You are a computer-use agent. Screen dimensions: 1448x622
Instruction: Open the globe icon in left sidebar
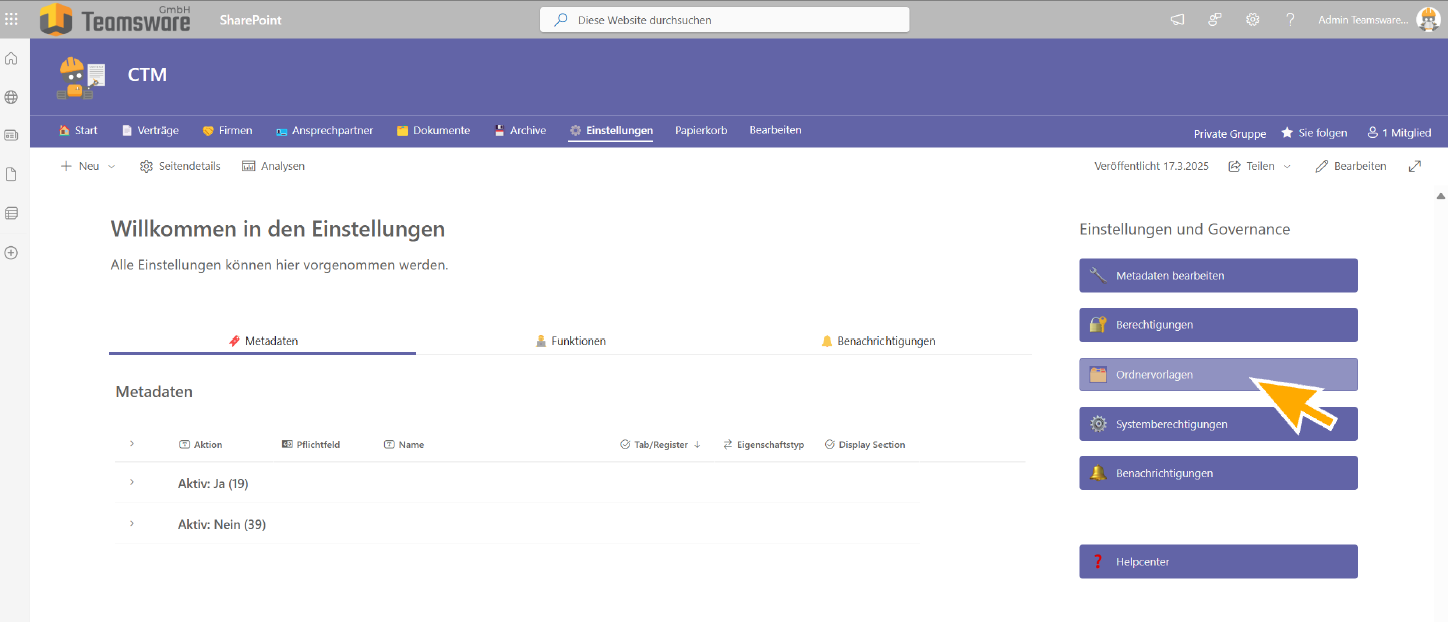[x=12, y=97]
